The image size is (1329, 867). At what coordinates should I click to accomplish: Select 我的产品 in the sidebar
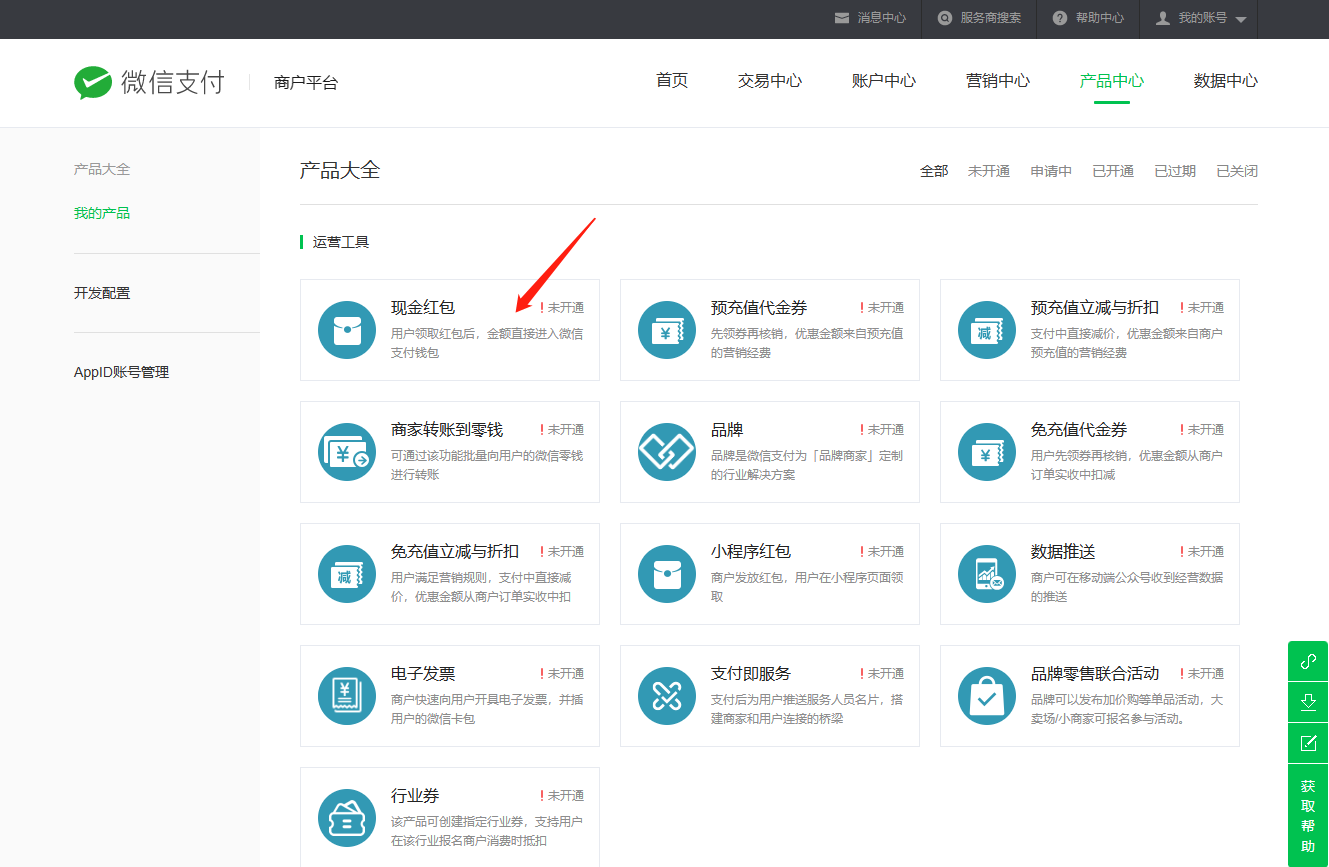pyautogui.click(x=102, y=213)
